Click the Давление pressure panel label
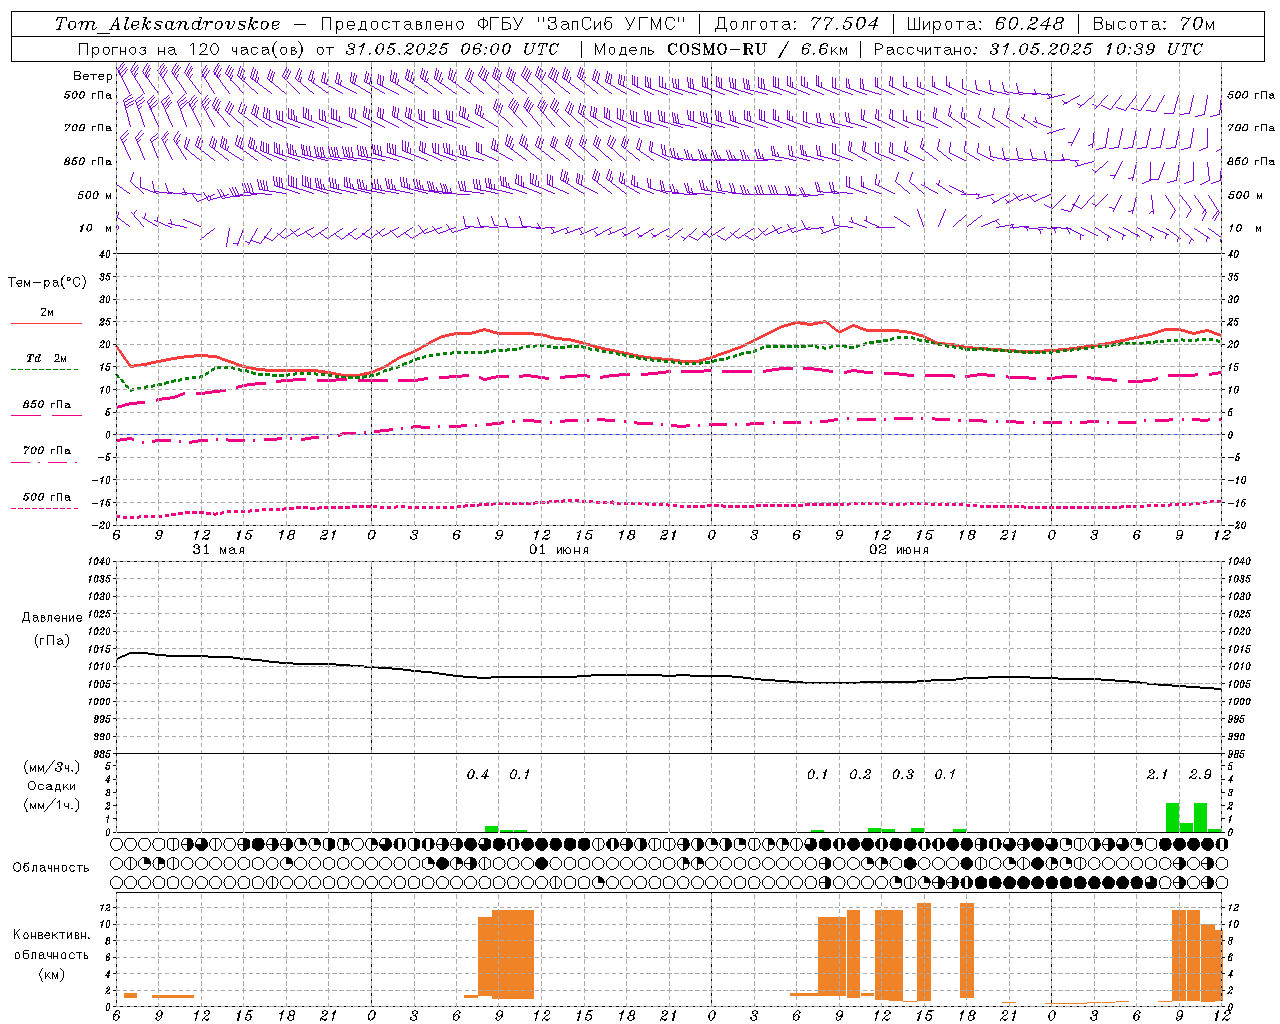 coord(52,618)
